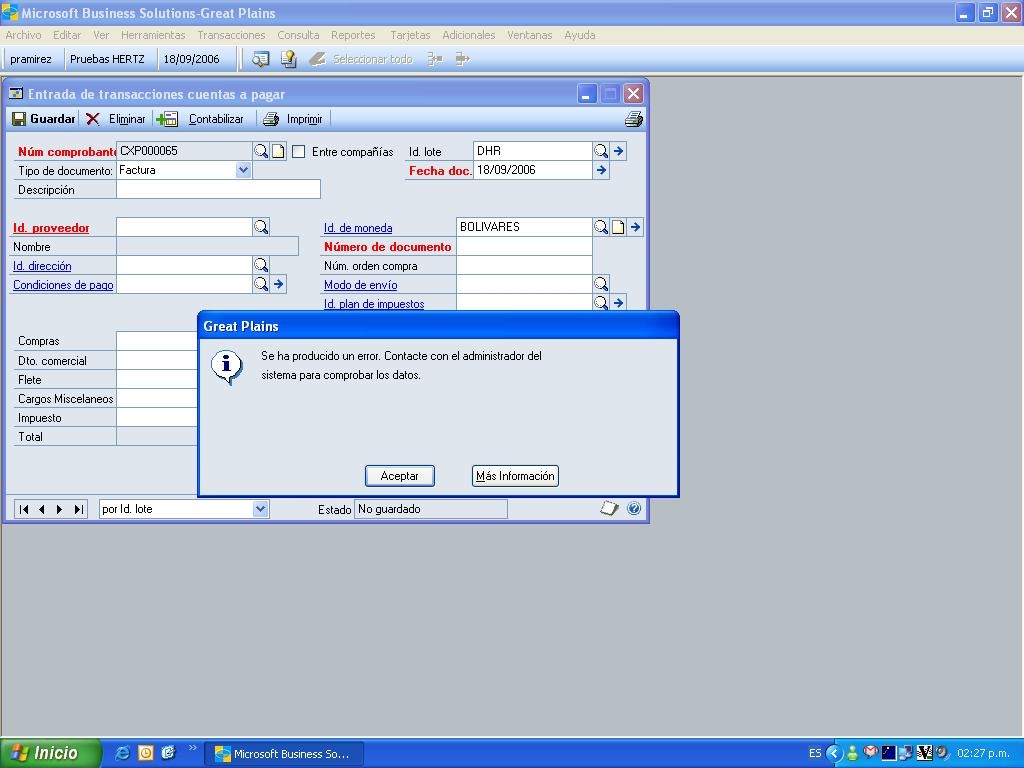Go to the next record navigation button
The image size is (1024, 768).
59,509
